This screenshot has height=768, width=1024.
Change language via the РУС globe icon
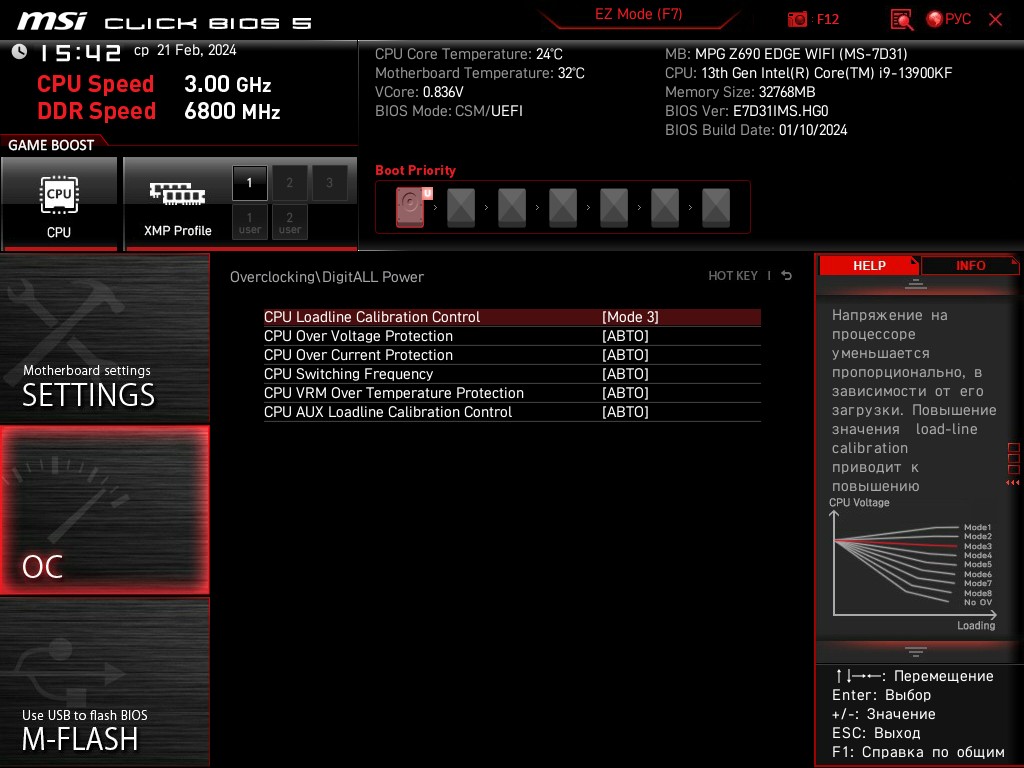coord(948,19)
